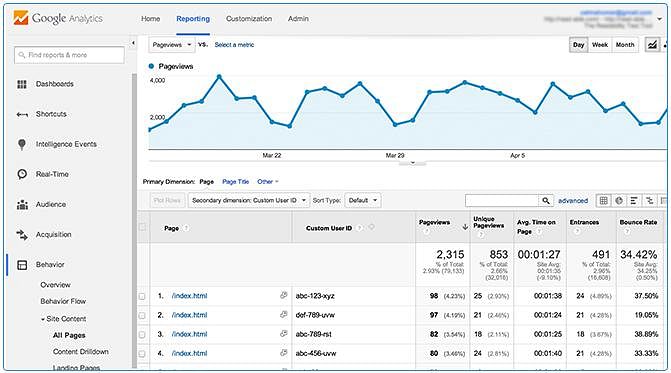Open the Admin tab
Viewport: 671px width, 373px height.
click(298, 19)
